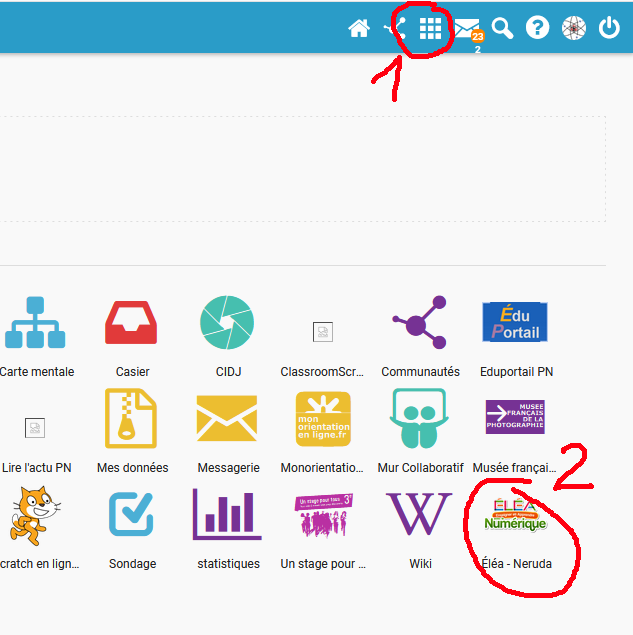Launch the Carte mentale app
This screenshot has height=635, width=633.
(x=36, y=322)
